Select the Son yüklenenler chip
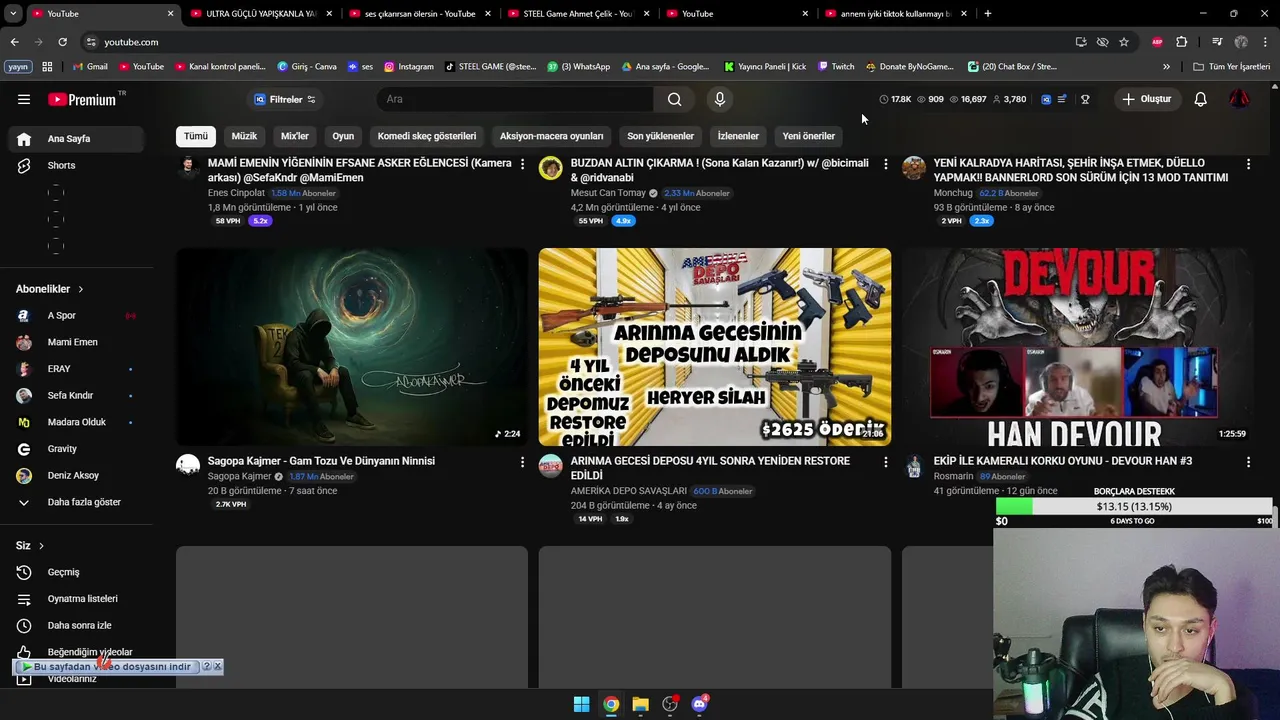The width and height of the screenshot is (1280, 720). click(x=660, y=136)
